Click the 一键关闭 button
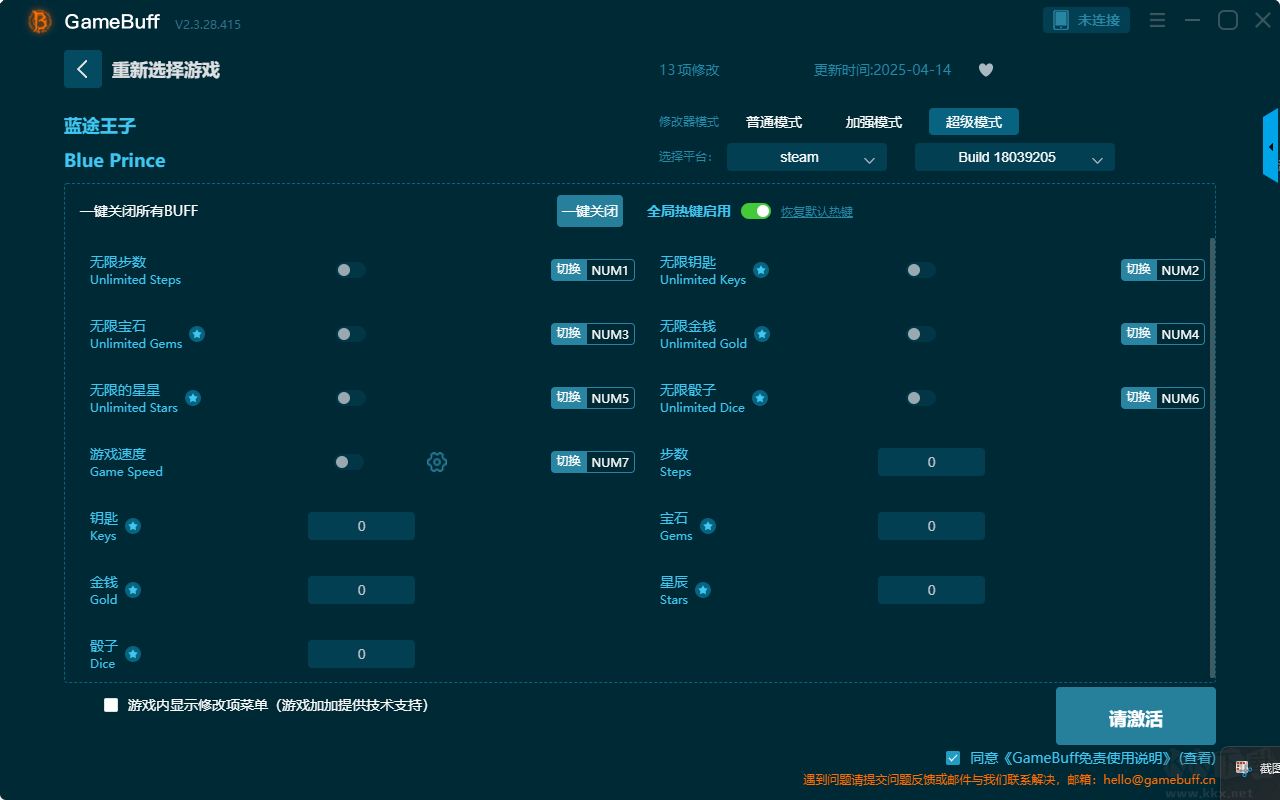 590,211
